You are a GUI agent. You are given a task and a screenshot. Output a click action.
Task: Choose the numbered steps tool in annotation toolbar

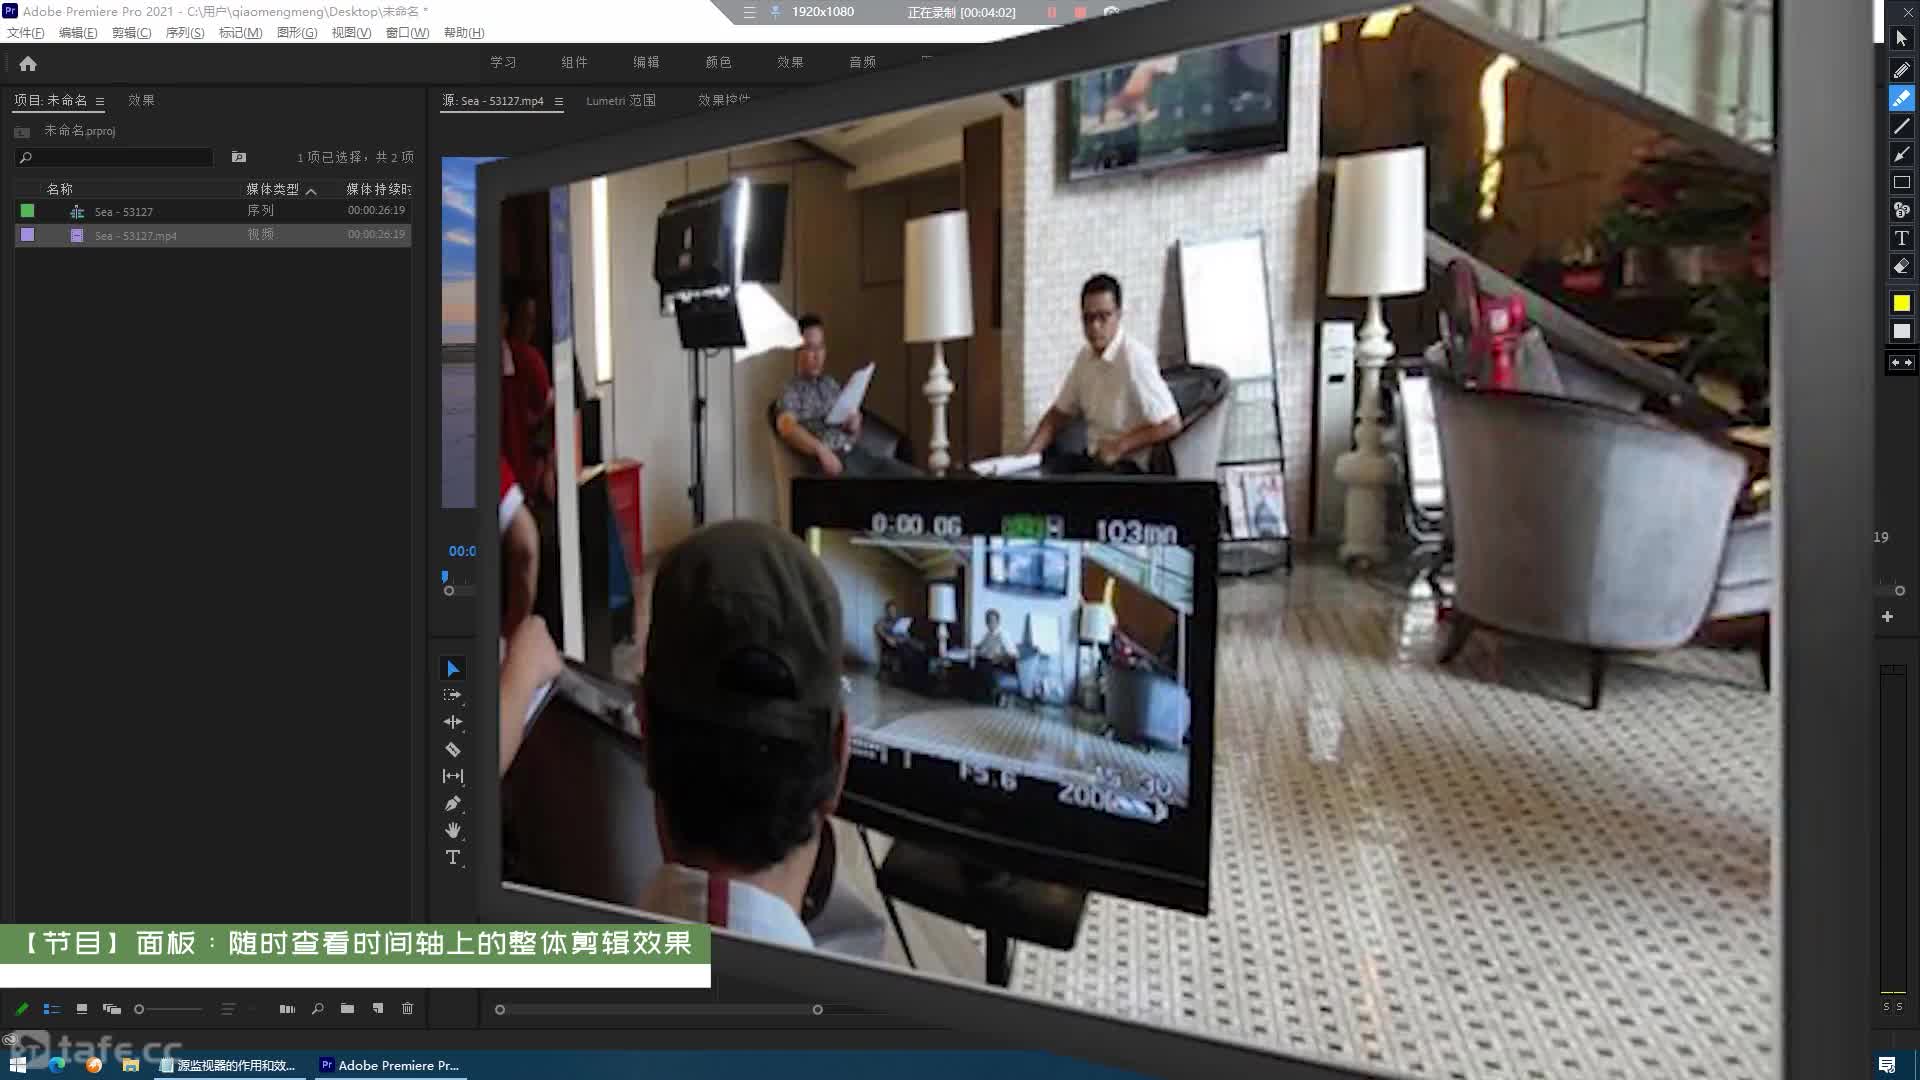click(x=1901, y=210)
